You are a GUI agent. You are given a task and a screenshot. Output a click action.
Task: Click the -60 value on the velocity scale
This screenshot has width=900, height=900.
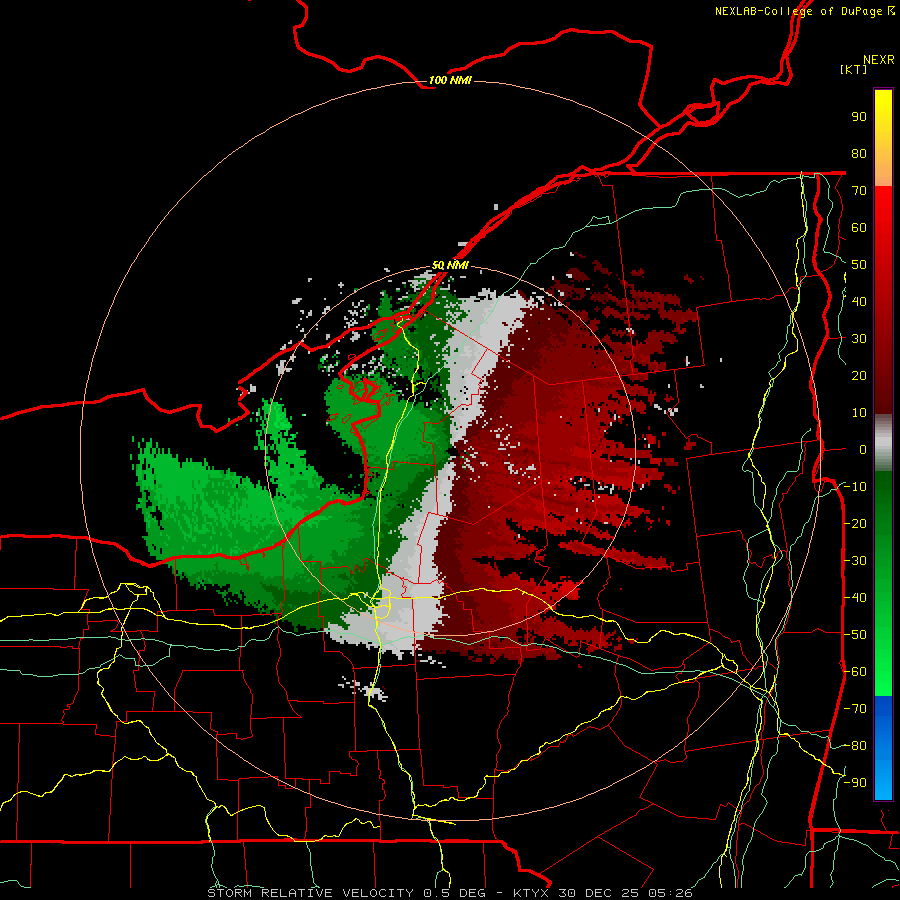pyautogui.click(x=855, y=672)
